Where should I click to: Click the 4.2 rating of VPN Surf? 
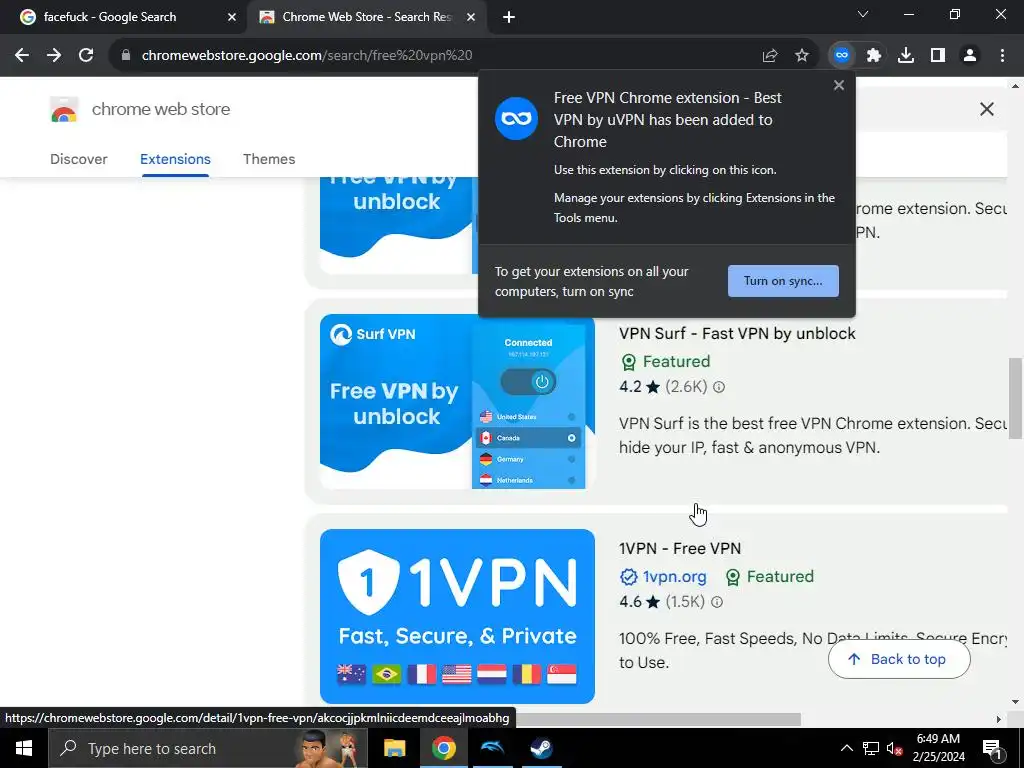pyautogui.click(x=639, y=387)
